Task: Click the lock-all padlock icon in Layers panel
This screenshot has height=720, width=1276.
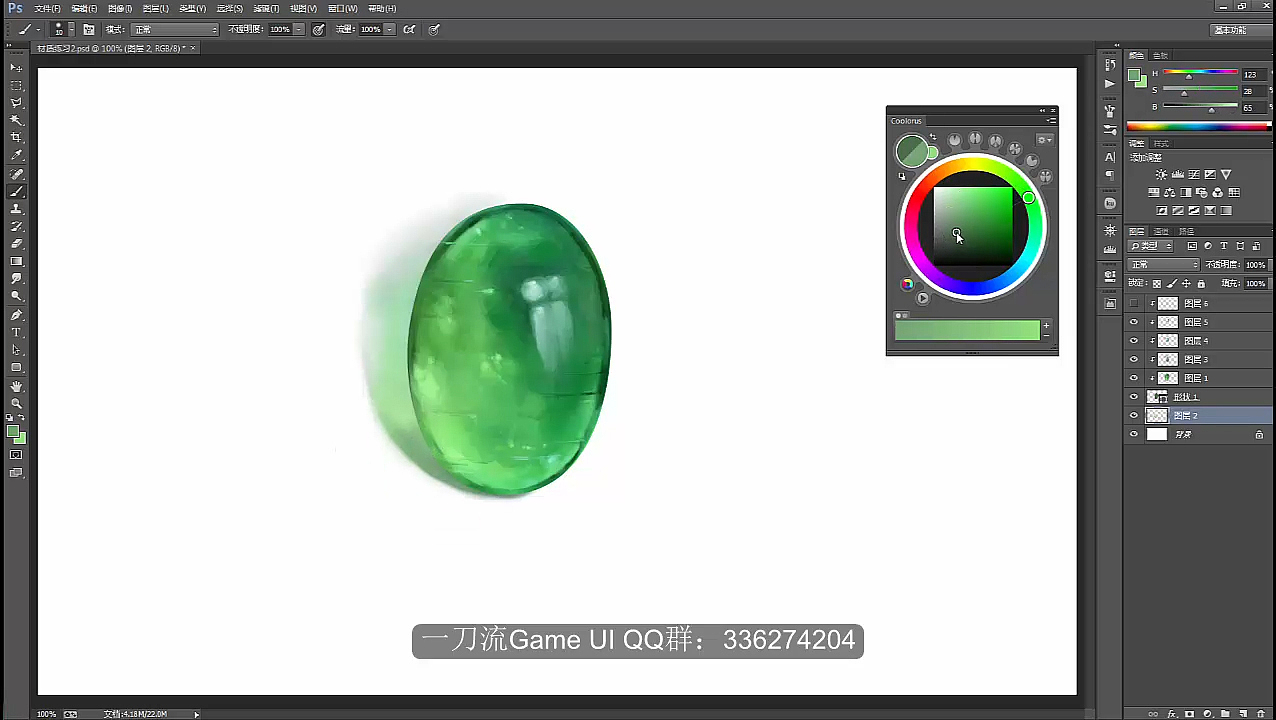Action: (x=1201, y=284)
